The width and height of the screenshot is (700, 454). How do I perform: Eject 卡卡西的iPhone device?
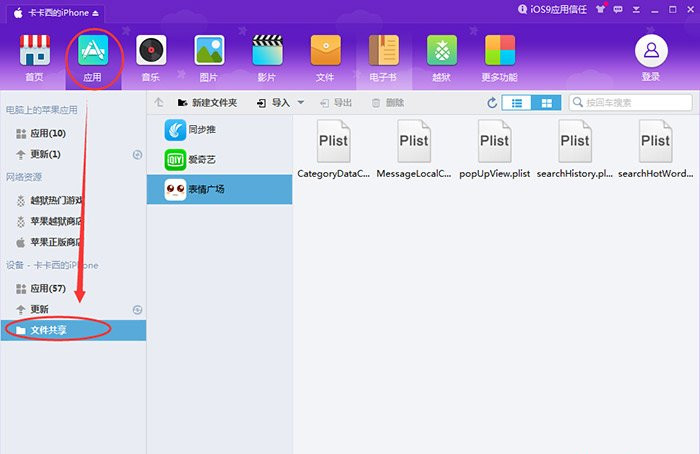95,13
